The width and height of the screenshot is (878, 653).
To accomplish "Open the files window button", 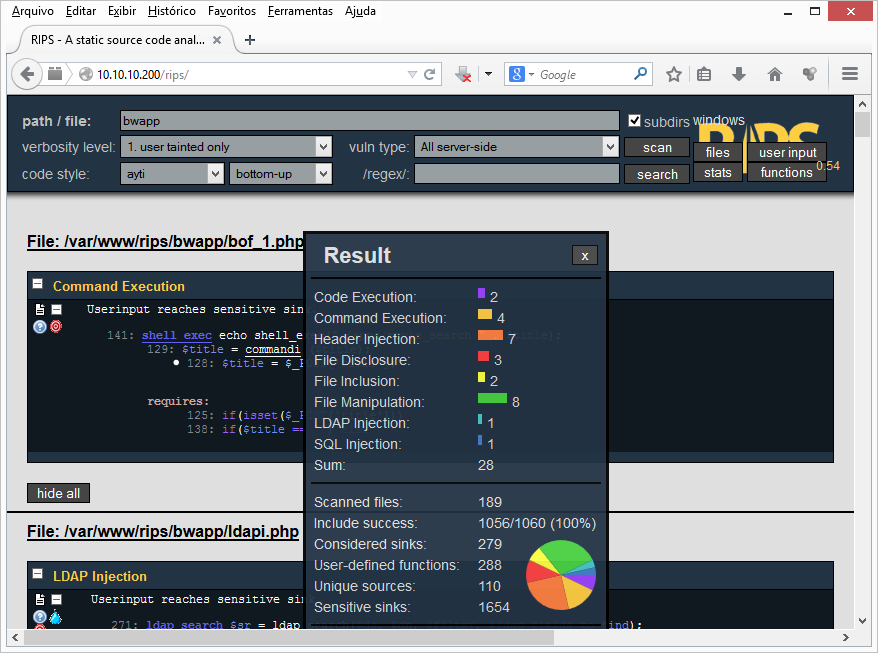I will point(717,152).
